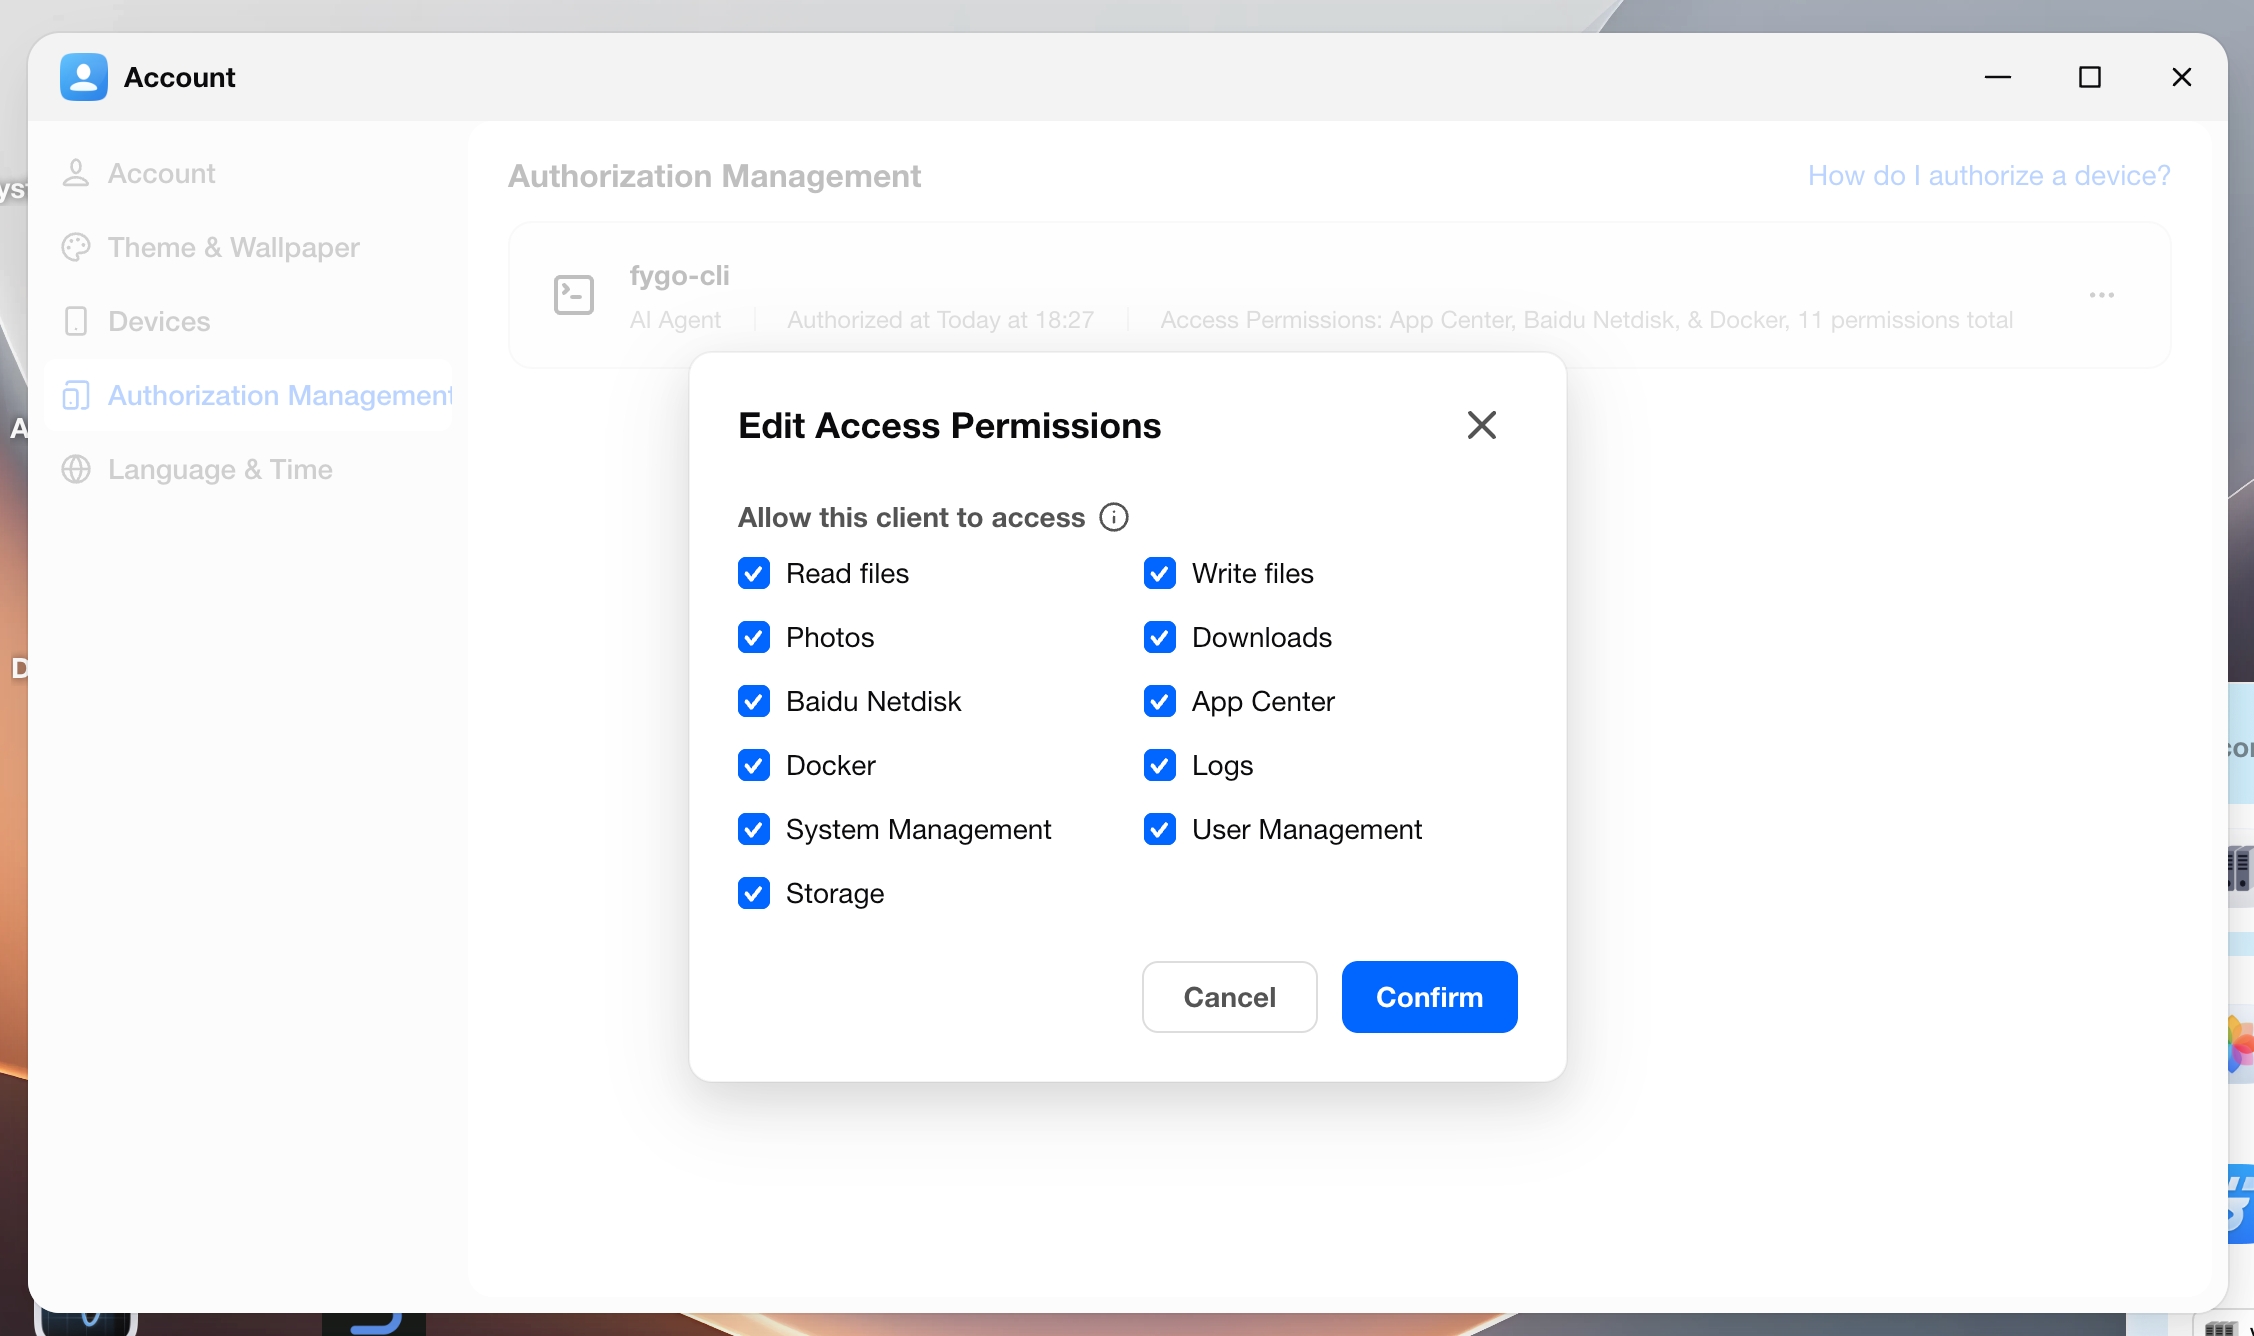Viewport: 2254px width, 1336px height.
Task: Confirm the permission changes
Action: point(1429,997)
